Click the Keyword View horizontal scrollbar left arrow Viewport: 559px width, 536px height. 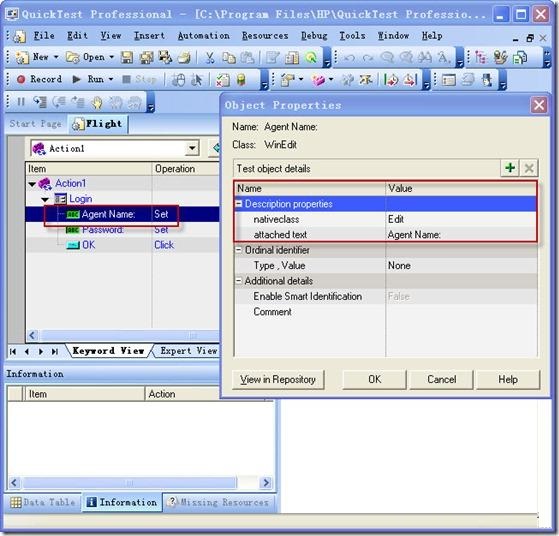click(x=32, y=336)
